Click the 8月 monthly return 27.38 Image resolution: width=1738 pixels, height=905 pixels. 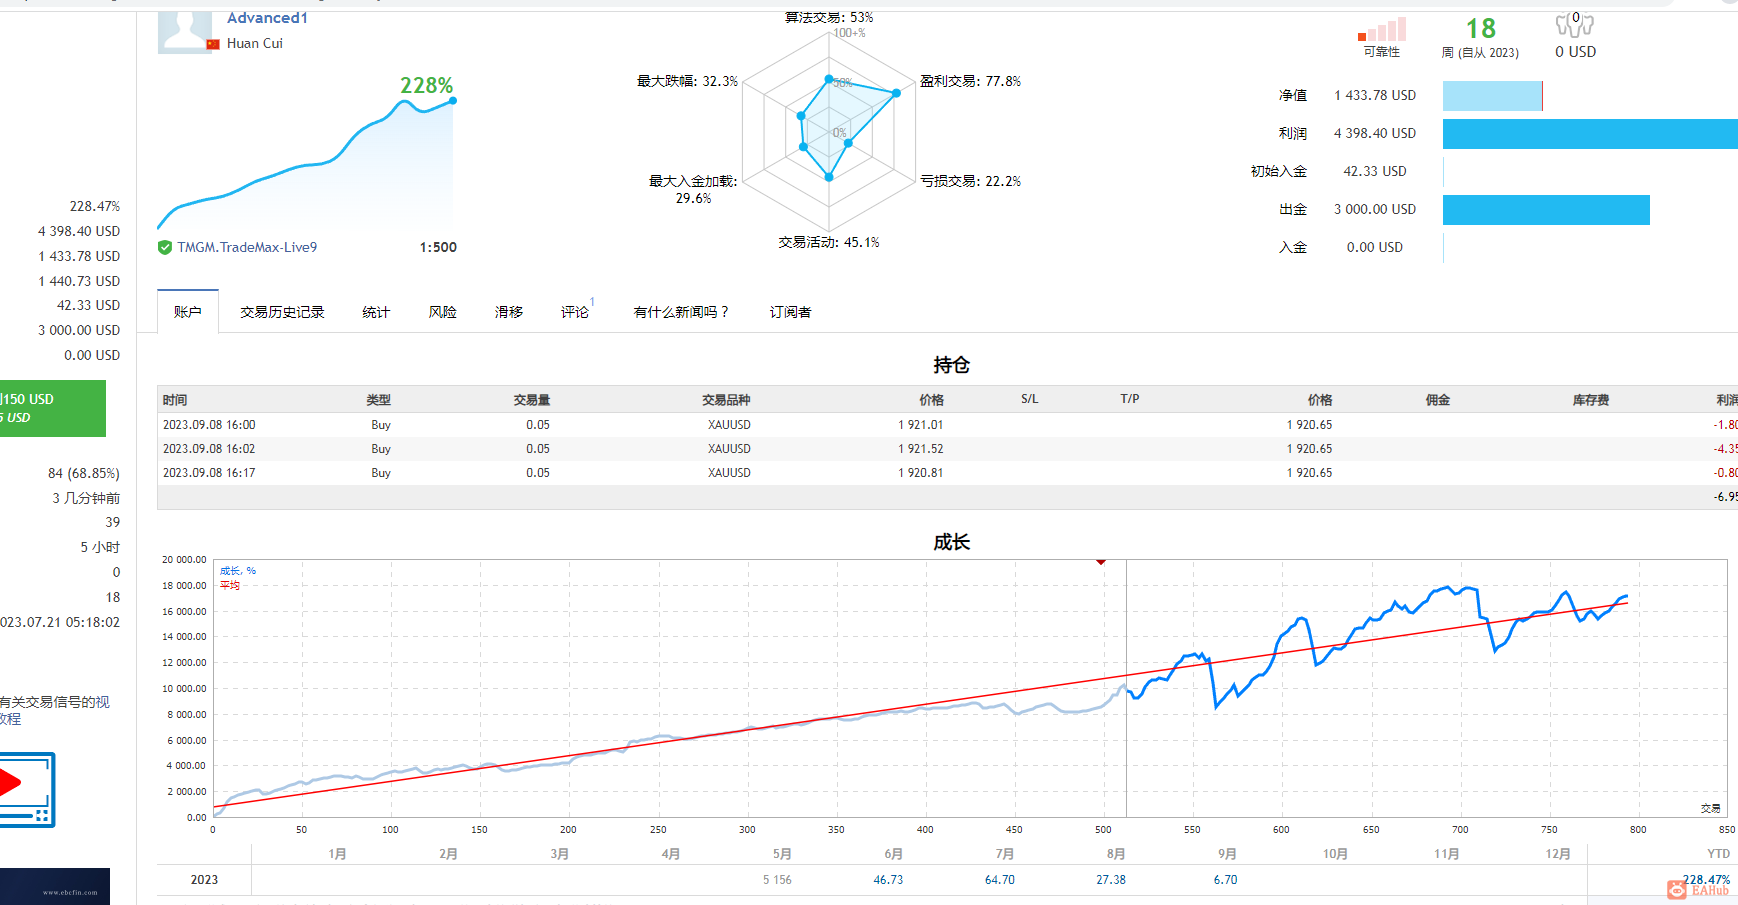(1111, 880)
